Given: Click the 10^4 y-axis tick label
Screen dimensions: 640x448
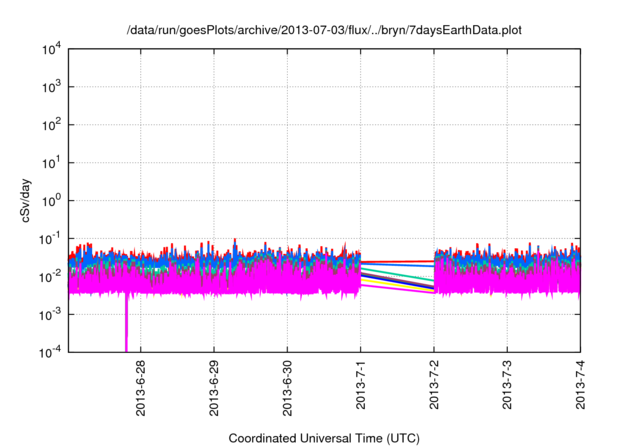Looking at the screenshot, I should click(52, 49).
